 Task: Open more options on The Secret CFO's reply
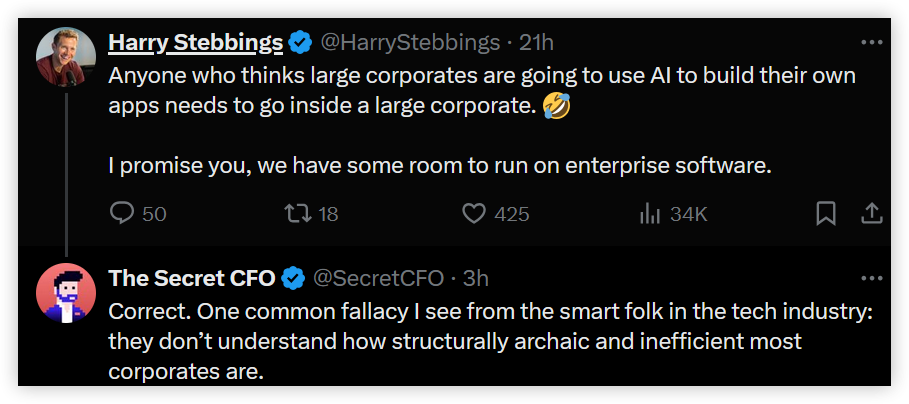872,277
